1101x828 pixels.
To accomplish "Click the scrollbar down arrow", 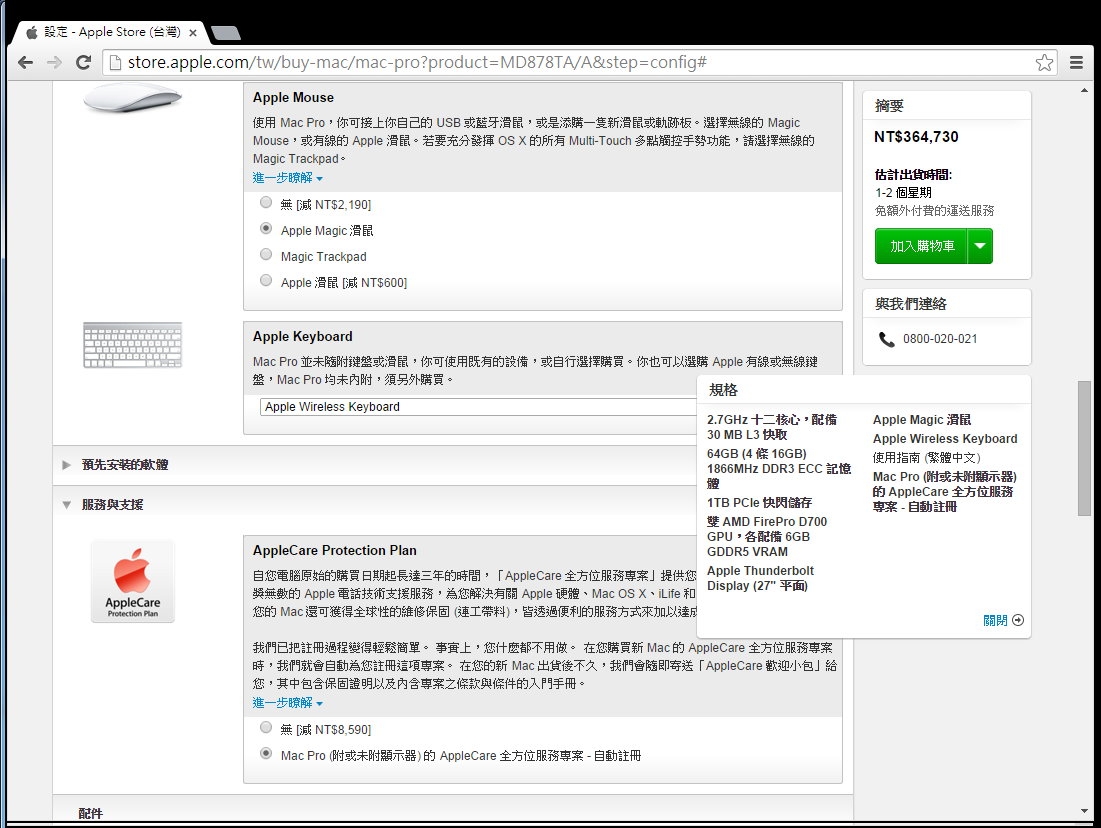I will coord(1085,811).
